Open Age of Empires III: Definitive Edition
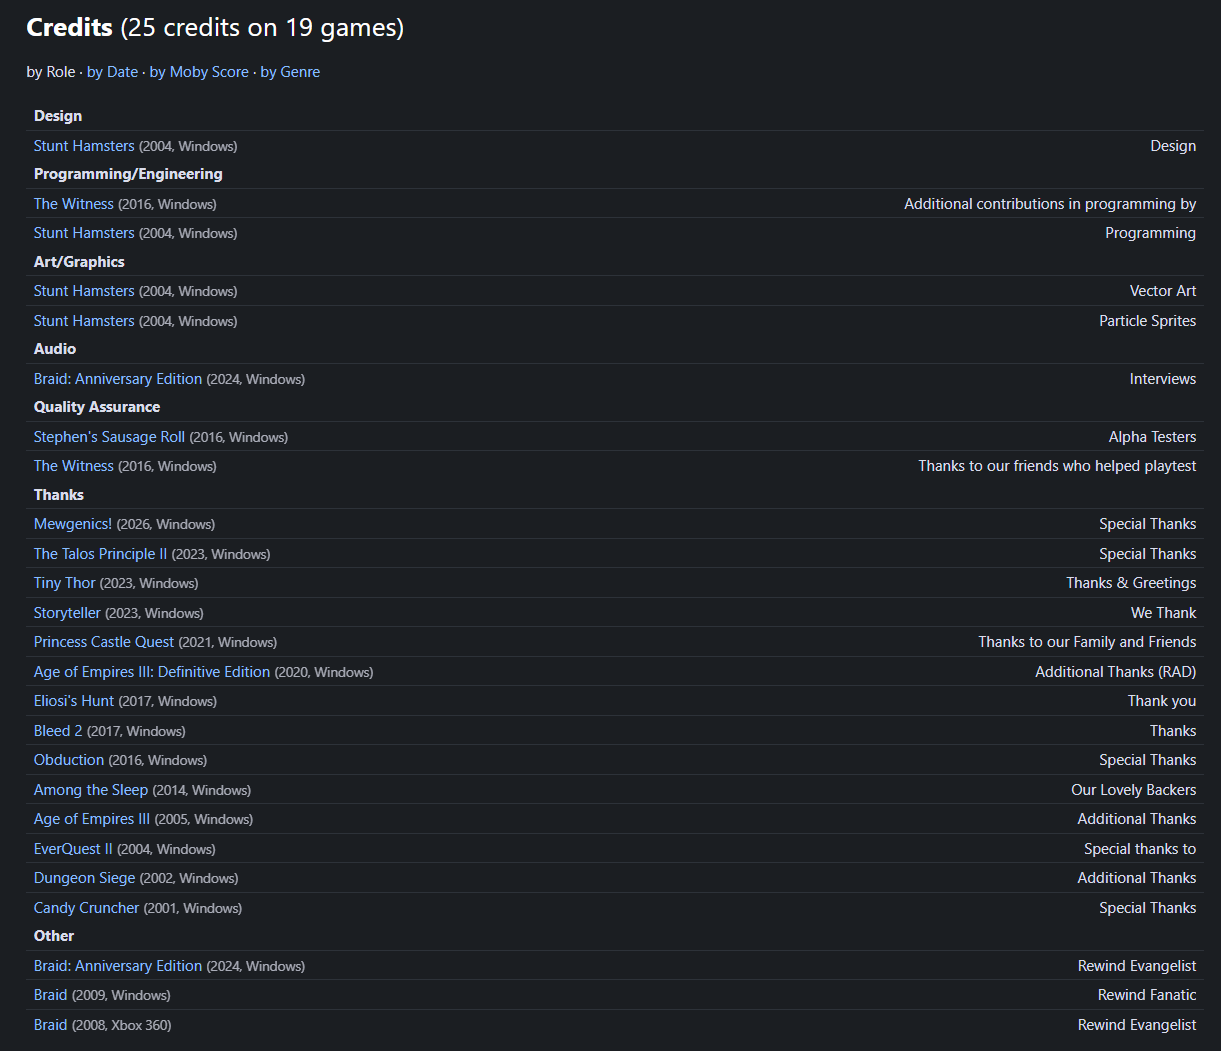Image resolution: width=1221 pixels, height=1051 pixels. [152, 672]
